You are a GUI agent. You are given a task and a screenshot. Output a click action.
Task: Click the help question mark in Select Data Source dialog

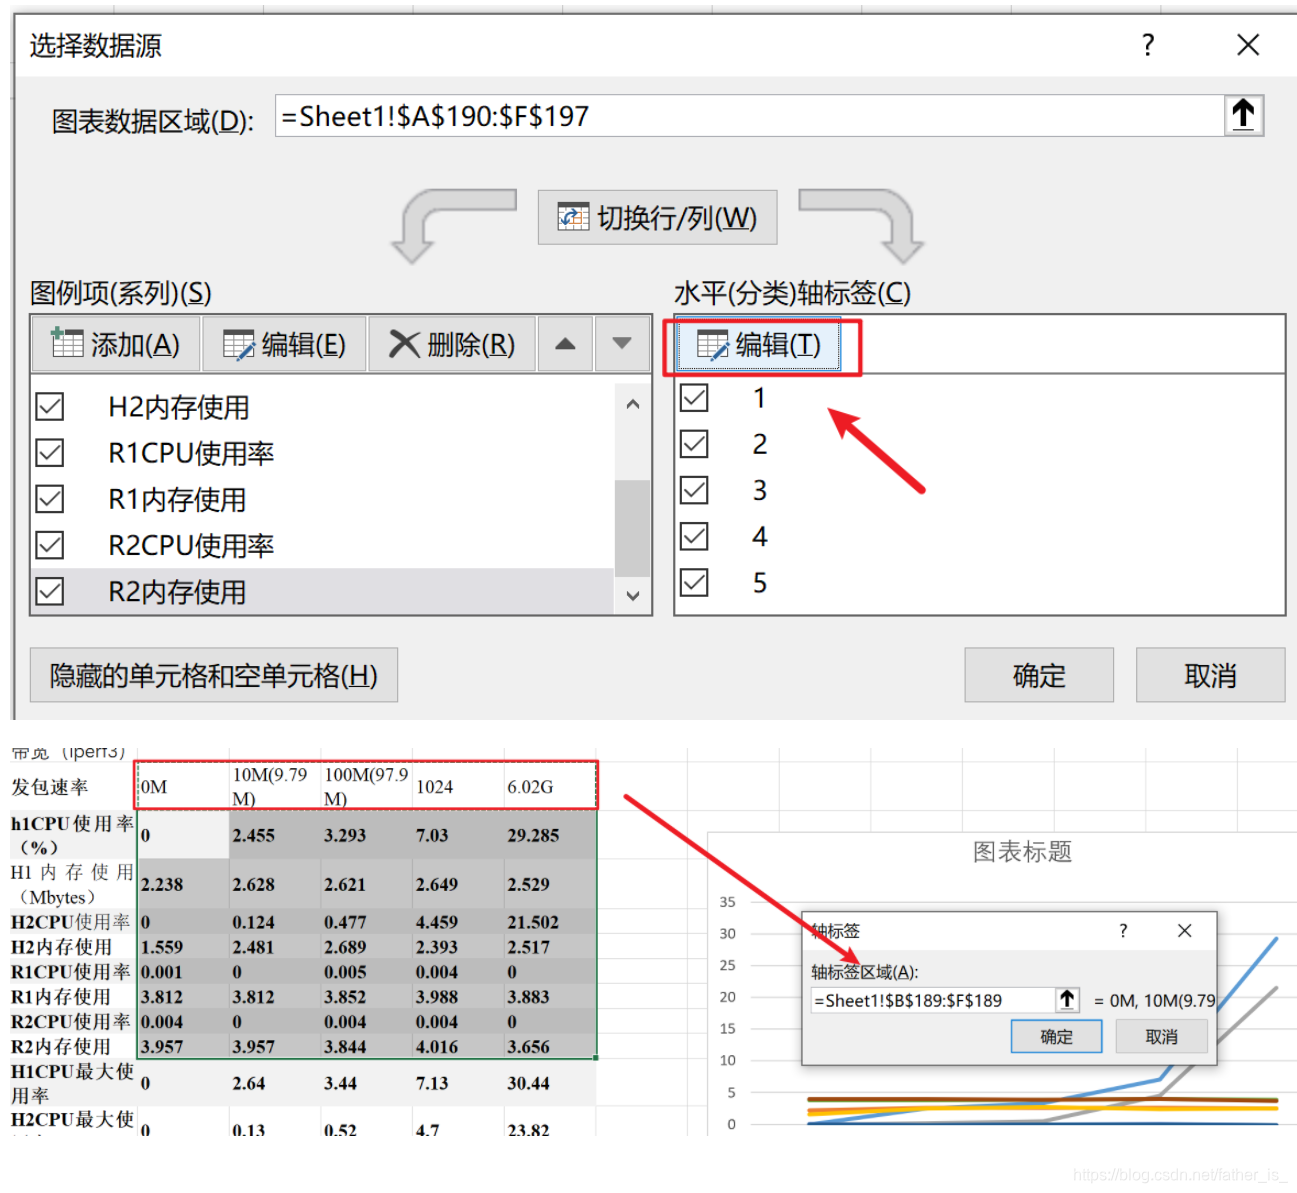(x=1148, y=44)
